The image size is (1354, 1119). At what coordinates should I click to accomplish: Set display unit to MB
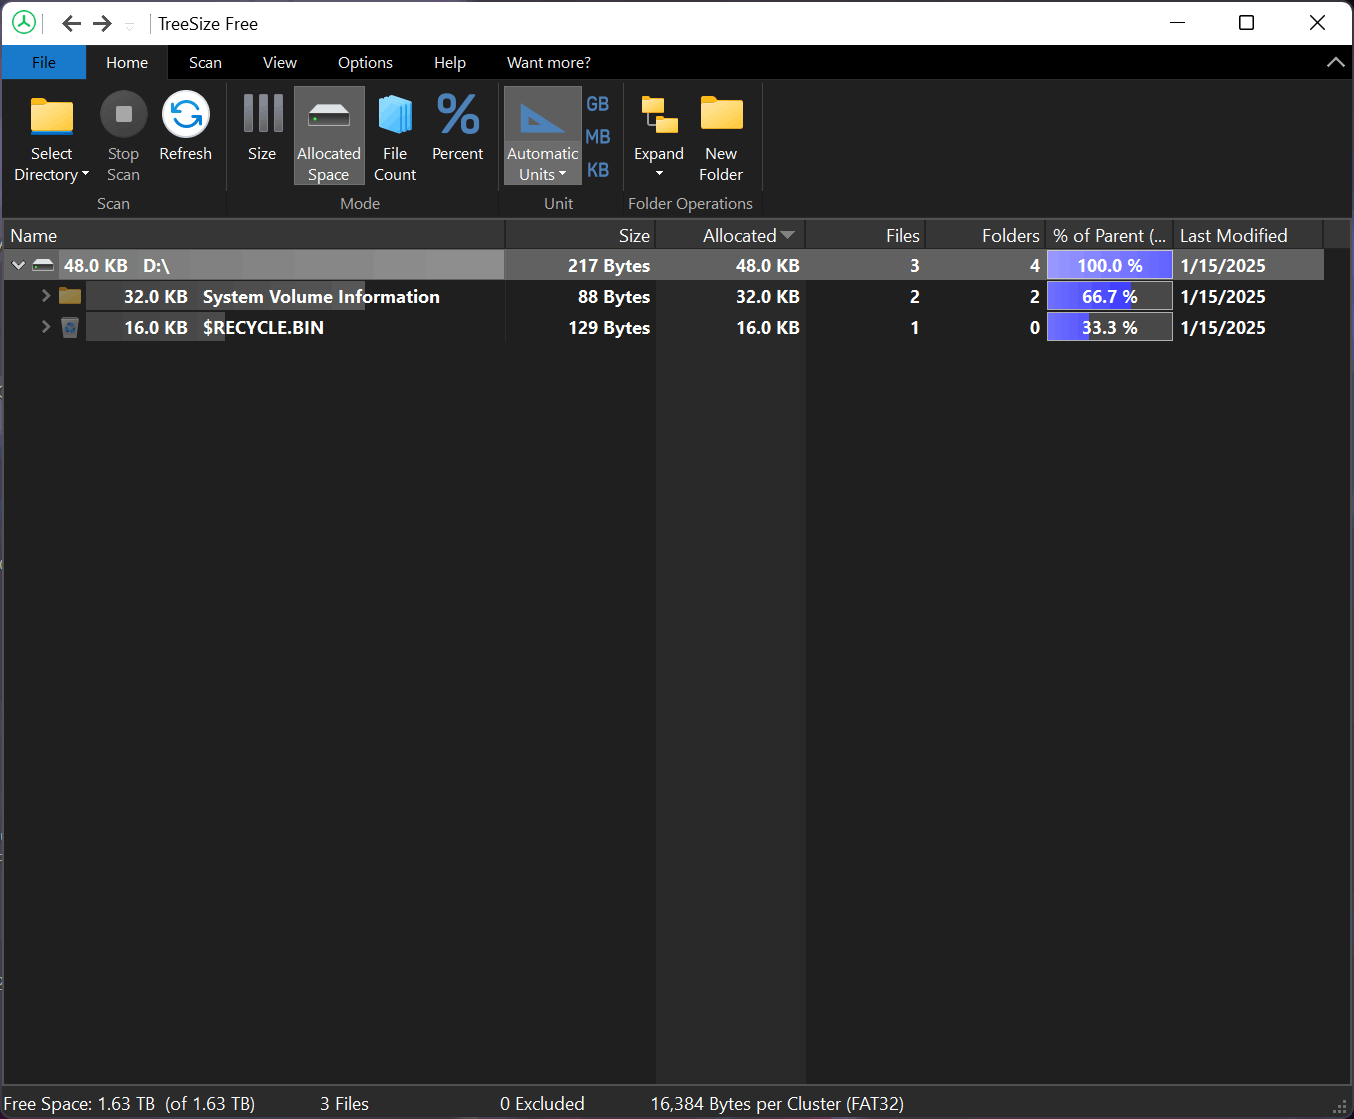coord(598,137)
